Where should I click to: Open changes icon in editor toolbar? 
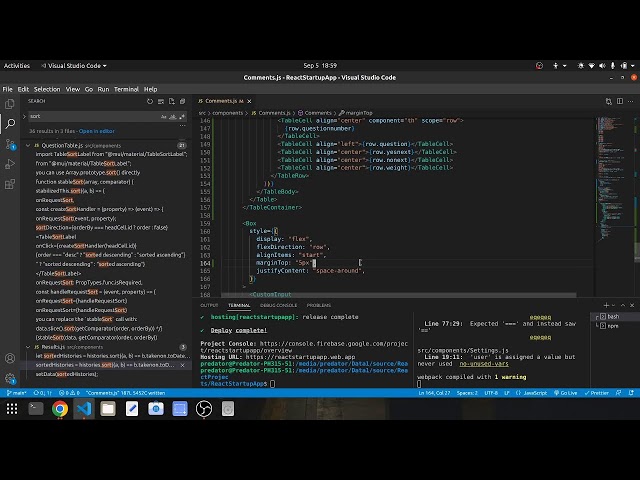[x=609, y=101]
